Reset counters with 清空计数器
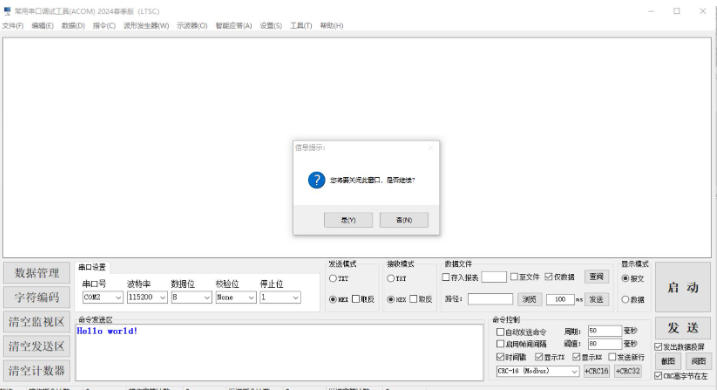This screenshot has height=390, width=717. [x=37, y=370]
